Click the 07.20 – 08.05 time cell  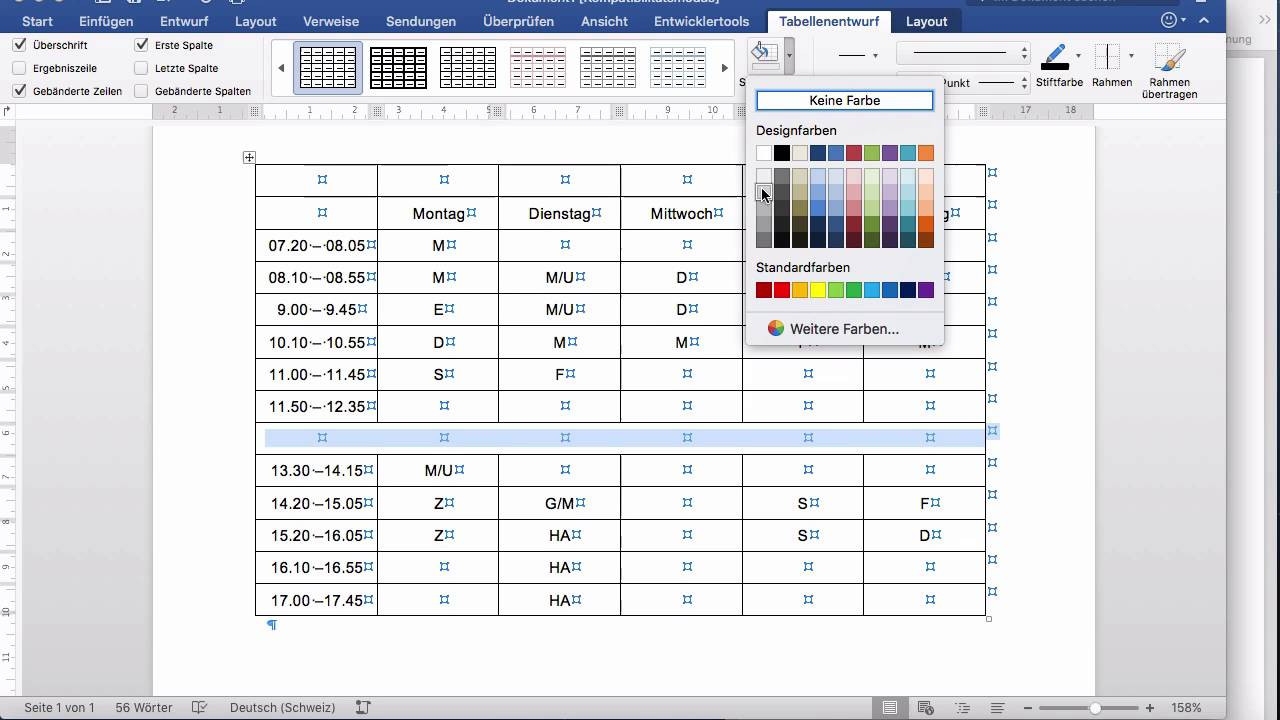click(x=317, y=245)
